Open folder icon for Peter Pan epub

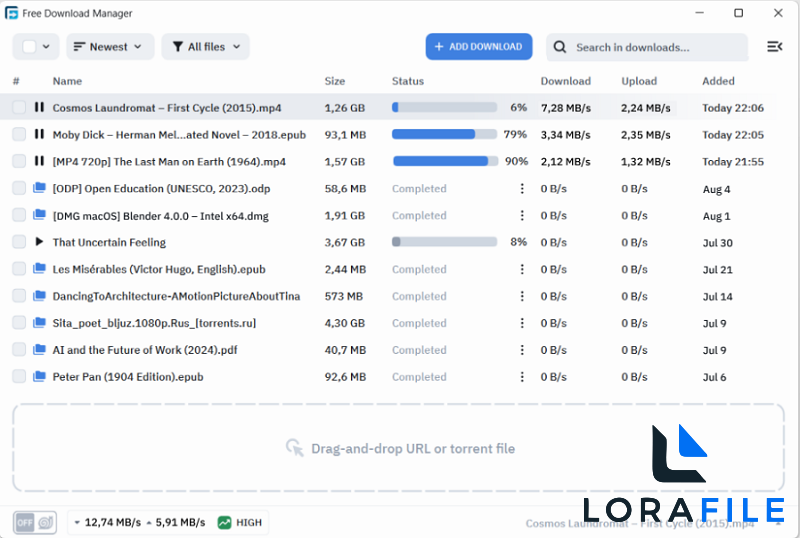(39, 377)
